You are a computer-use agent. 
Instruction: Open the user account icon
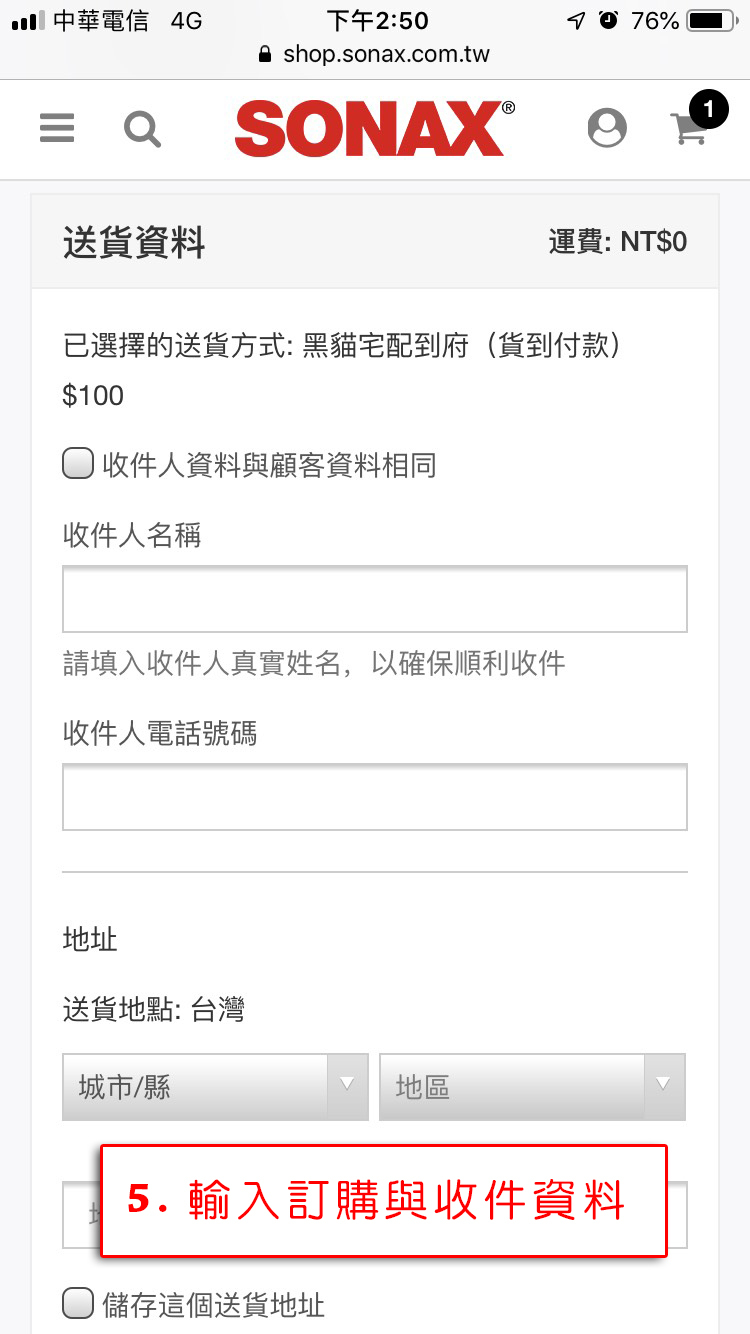tap(607, 128)
